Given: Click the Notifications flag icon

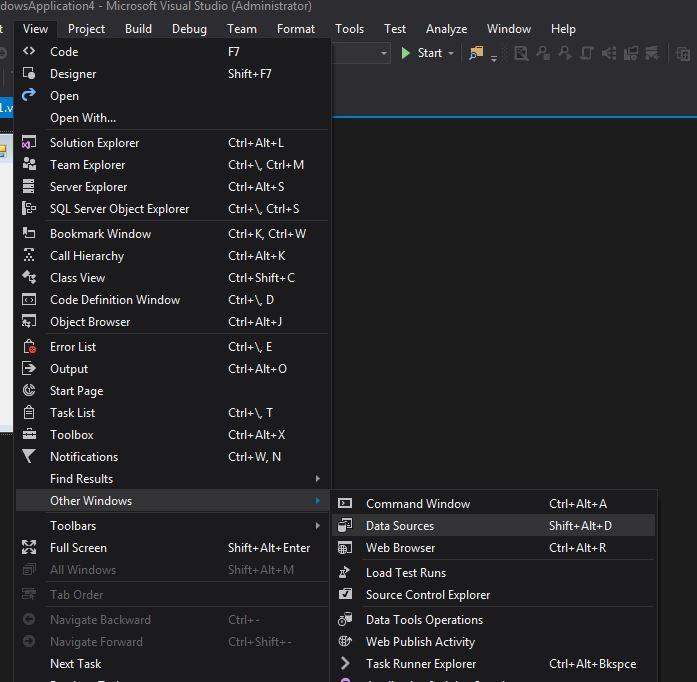Looking at the screenshot, I should click(28, 456).
